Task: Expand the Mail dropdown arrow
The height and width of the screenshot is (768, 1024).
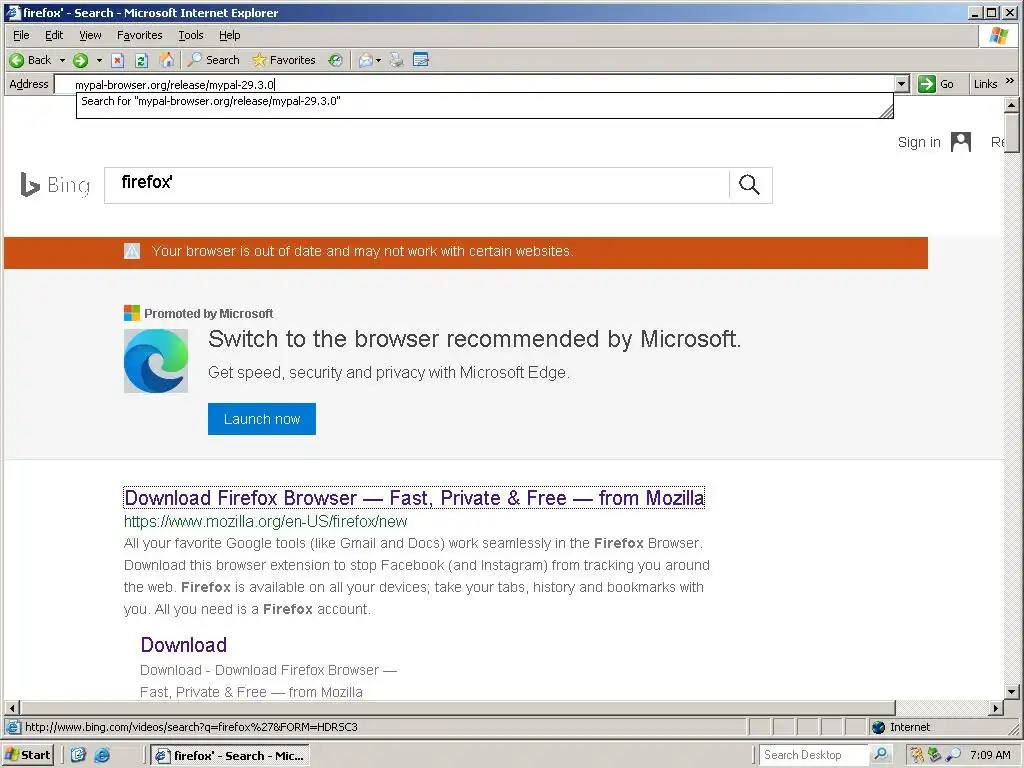Action: (x=378, y=60)
